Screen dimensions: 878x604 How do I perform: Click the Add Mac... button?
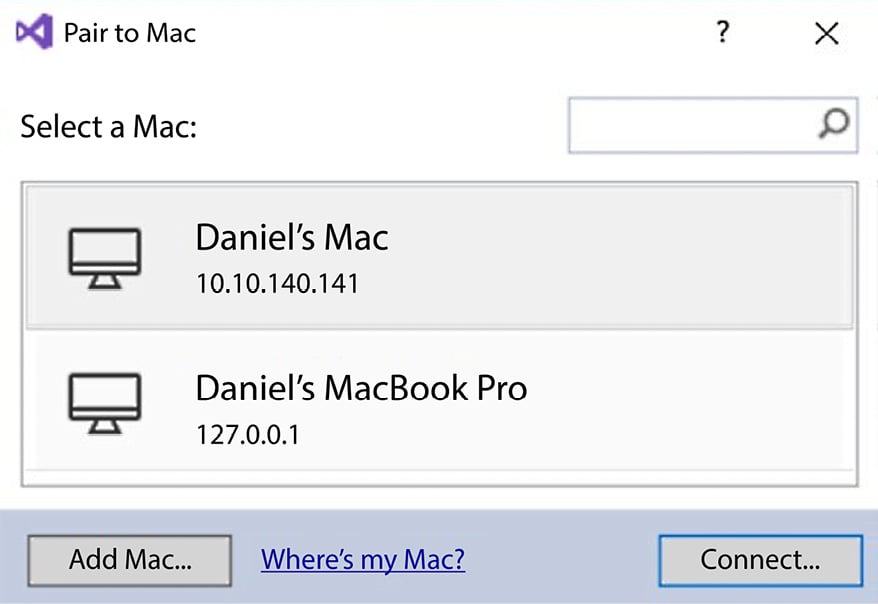tap(129, 560)
